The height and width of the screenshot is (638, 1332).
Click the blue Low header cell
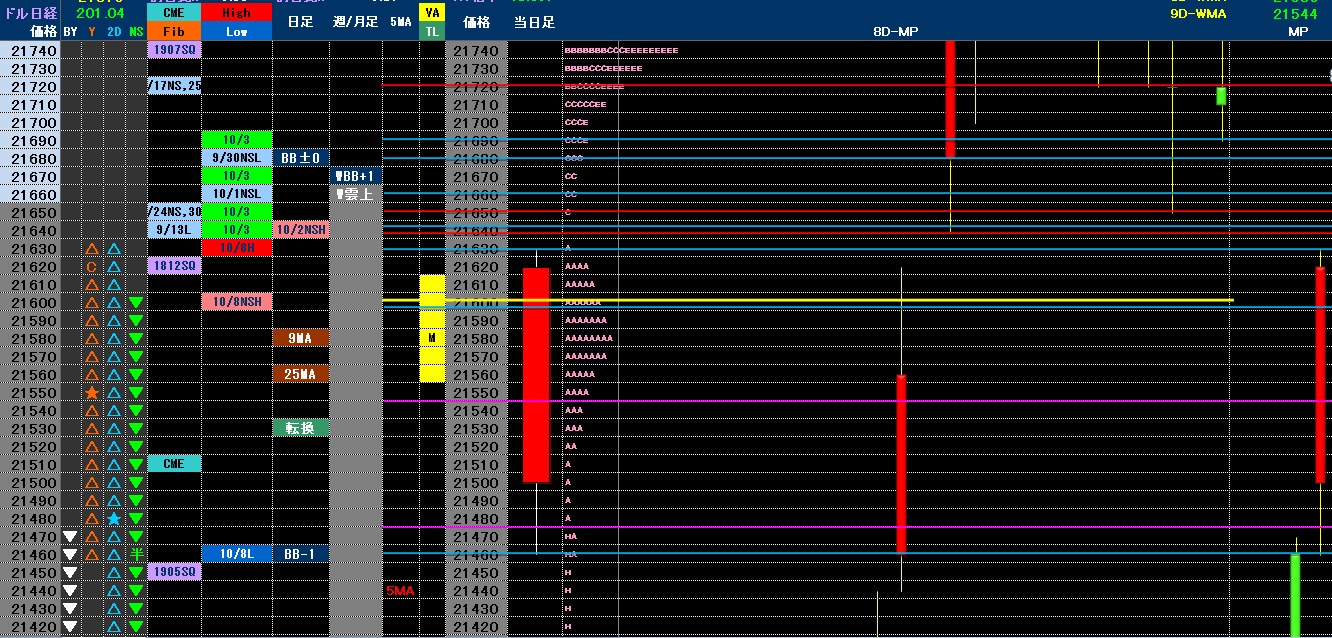[x=237, y=31]
